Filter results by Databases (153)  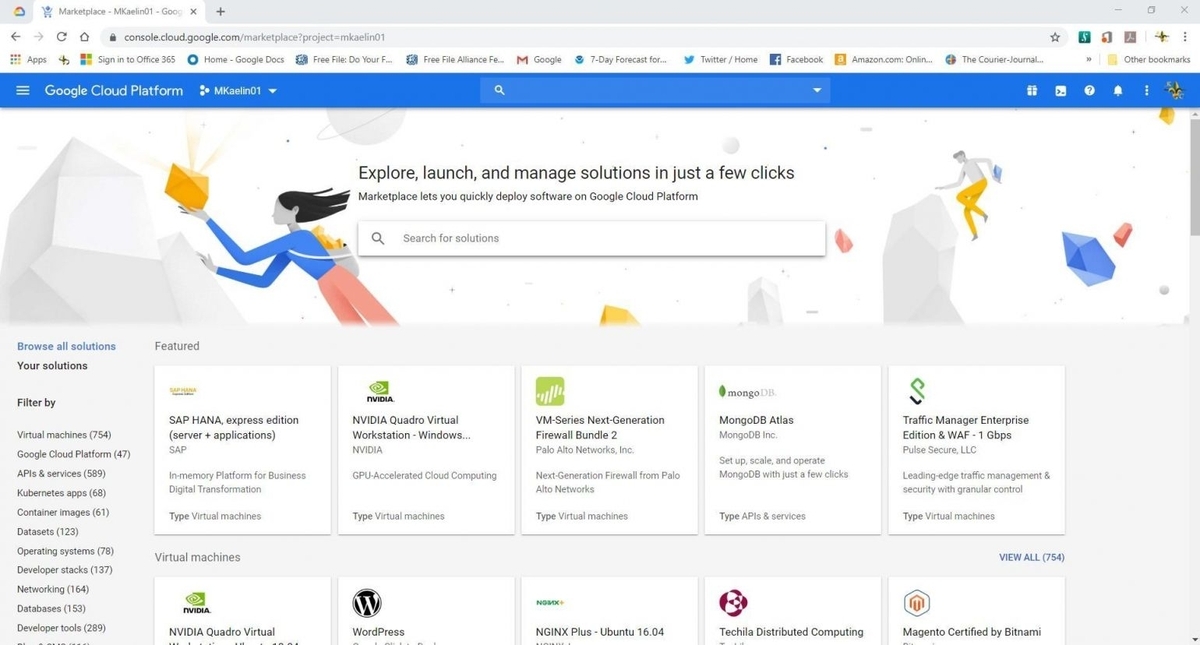51,608
